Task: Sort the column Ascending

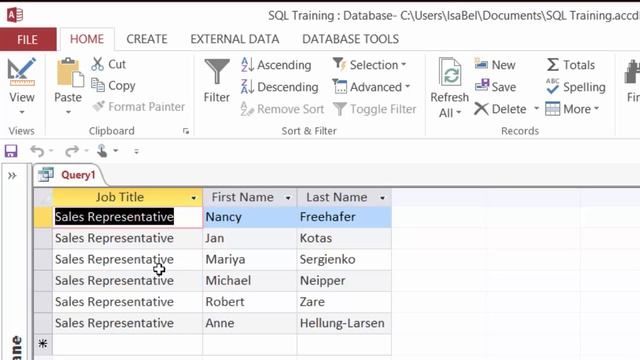Action: point(276,65)
